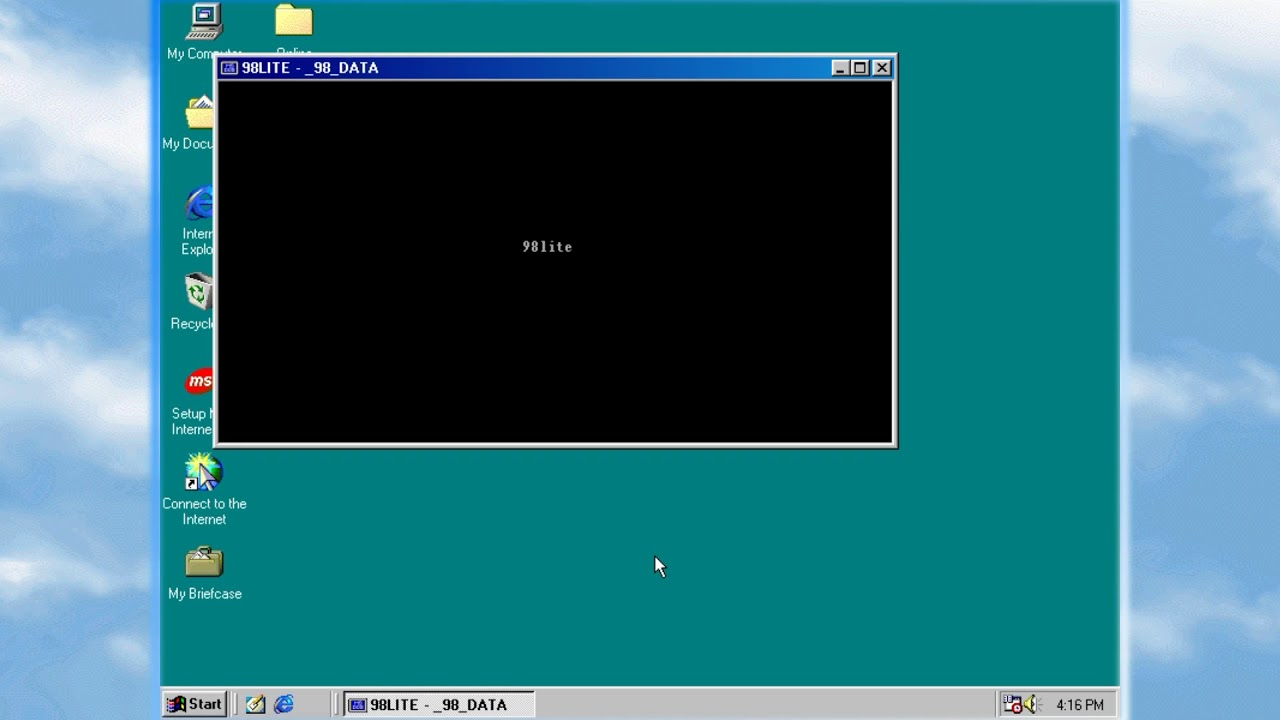Open Setup MSN Internet Access
Screen dimensions: 1280x720
coord(199,382)
